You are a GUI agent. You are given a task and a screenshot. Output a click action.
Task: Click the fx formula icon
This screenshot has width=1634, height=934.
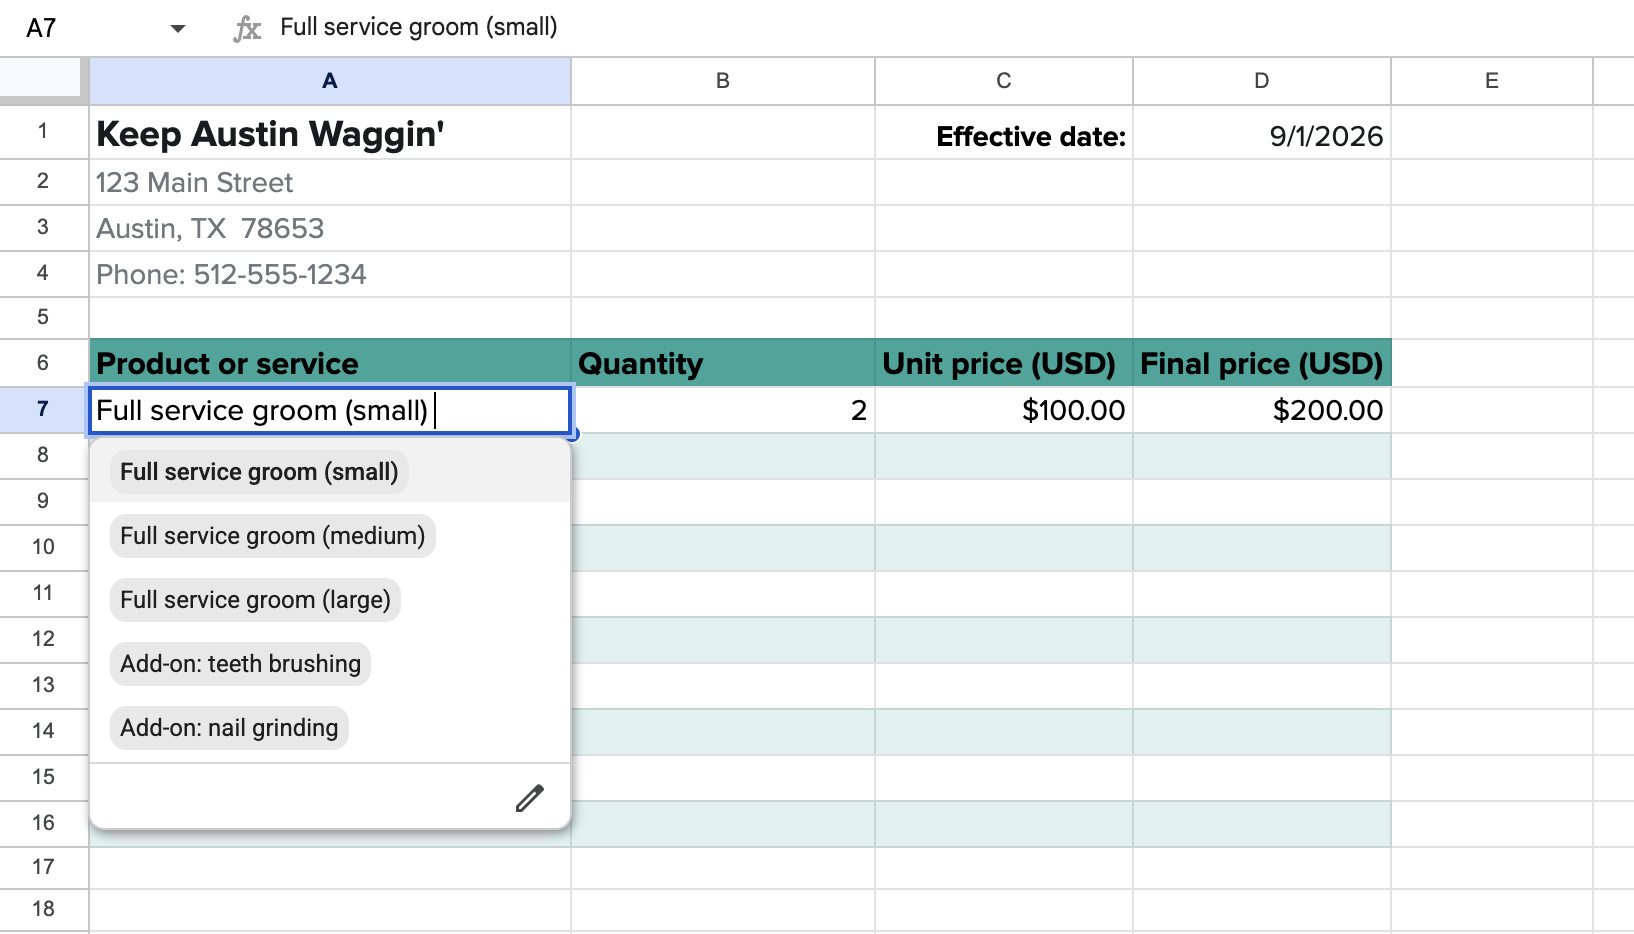(246, 28)
